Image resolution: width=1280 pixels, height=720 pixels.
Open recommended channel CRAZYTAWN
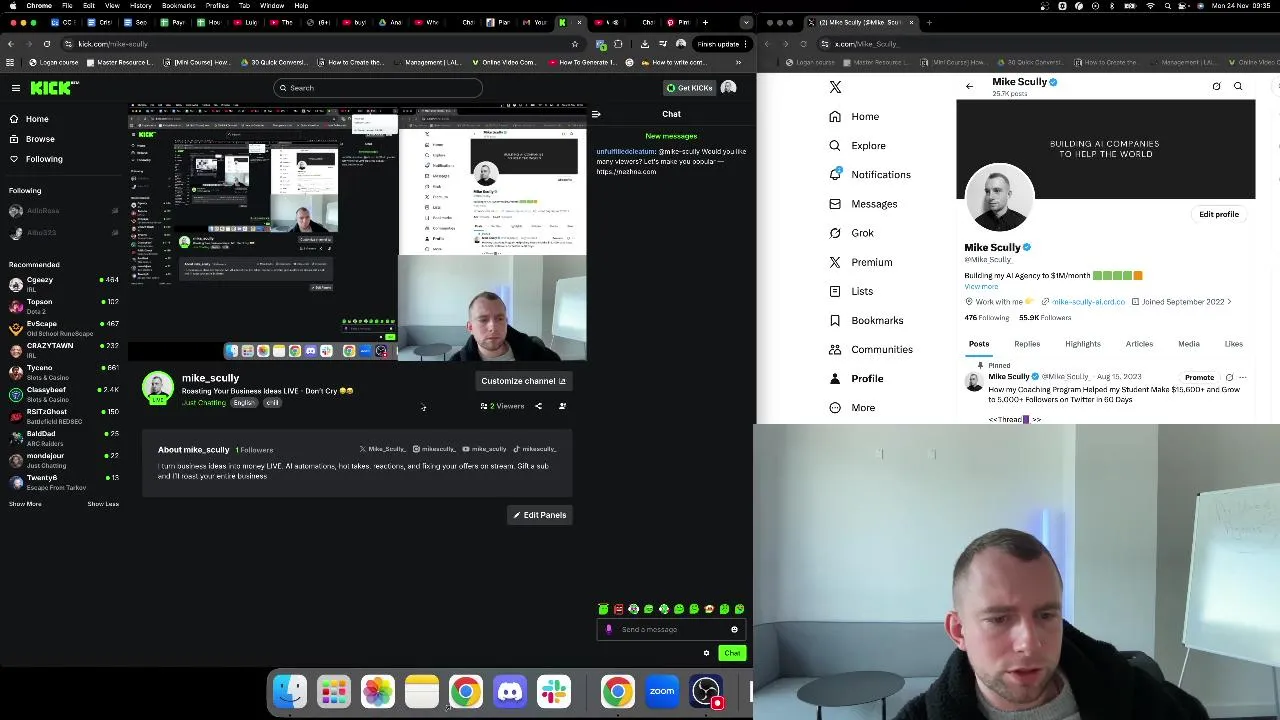[x=63, y=350]
